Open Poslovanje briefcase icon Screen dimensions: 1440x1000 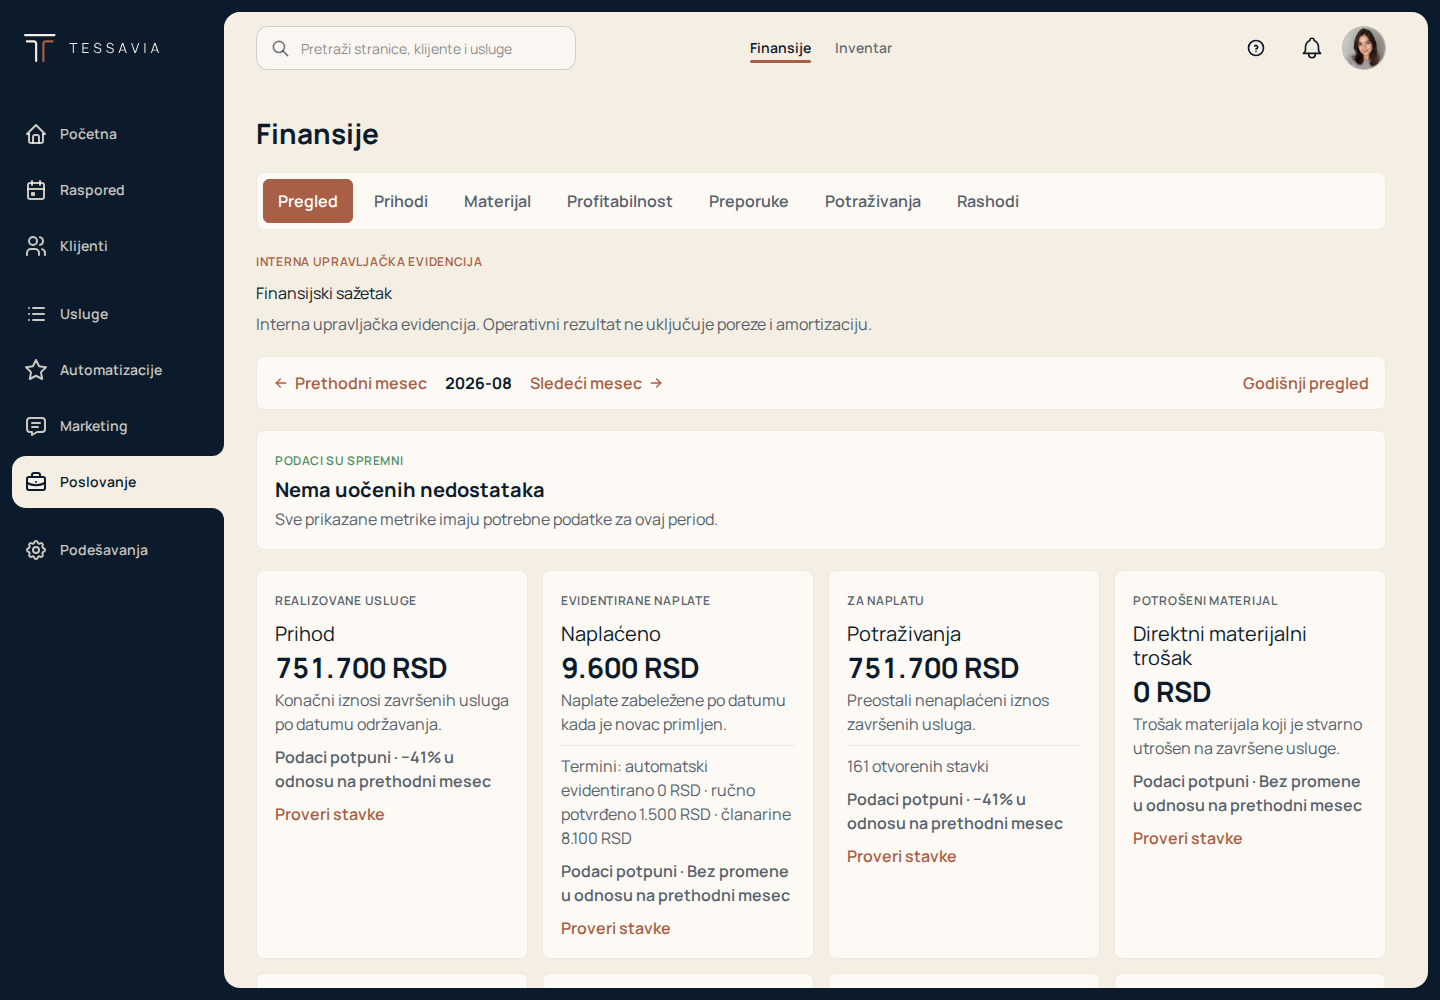pos(36,482)
